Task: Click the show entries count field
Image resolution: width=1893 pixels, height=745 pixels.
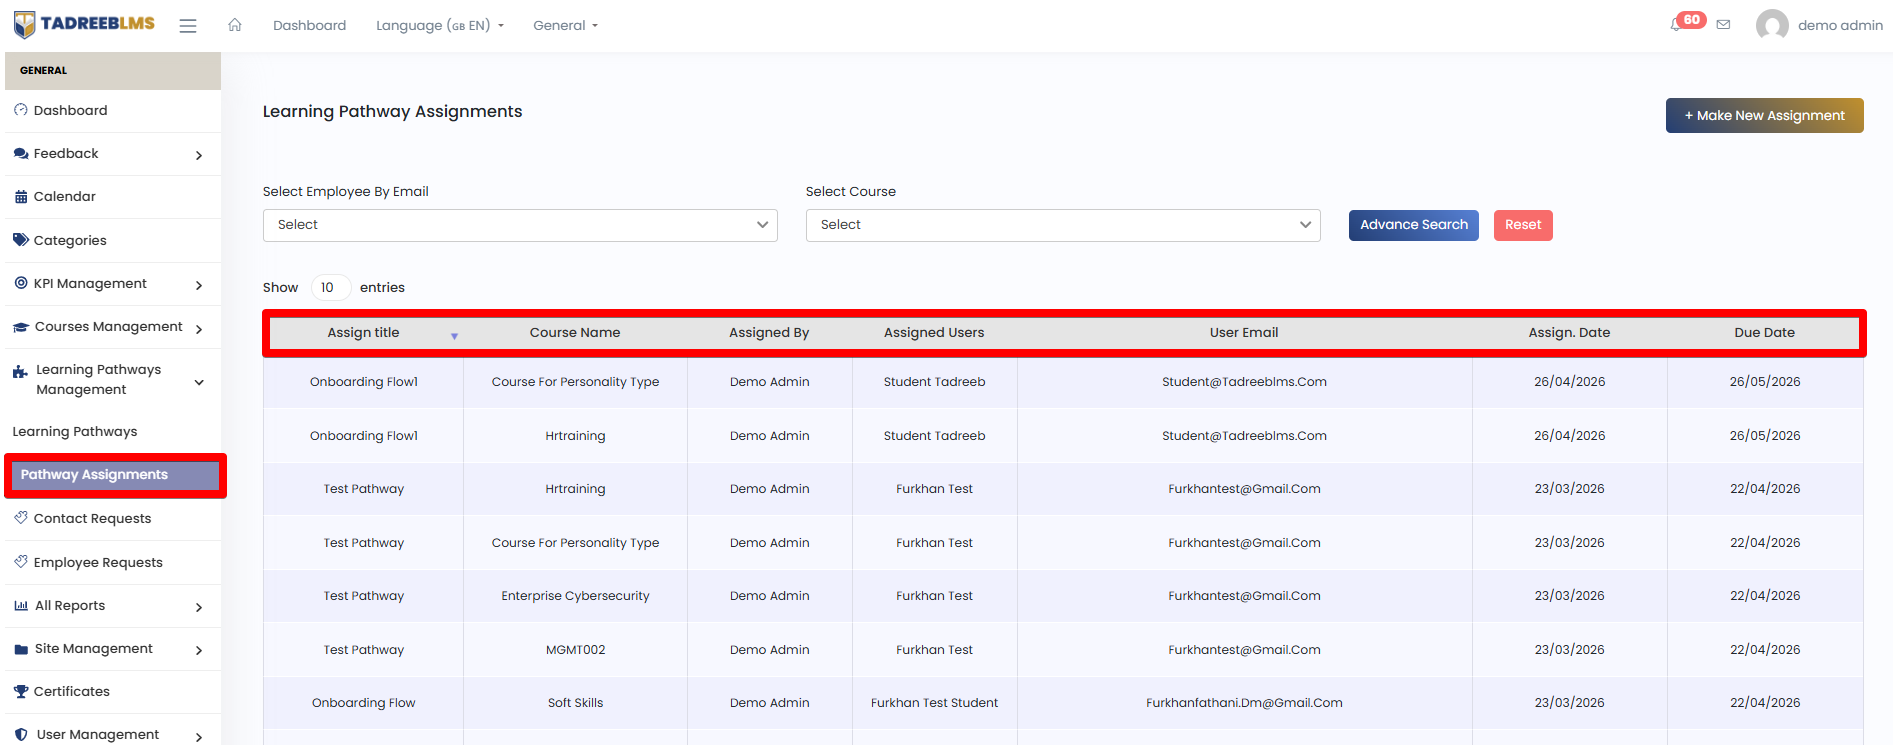Action: pyautogui.click(x=330, y=288)
